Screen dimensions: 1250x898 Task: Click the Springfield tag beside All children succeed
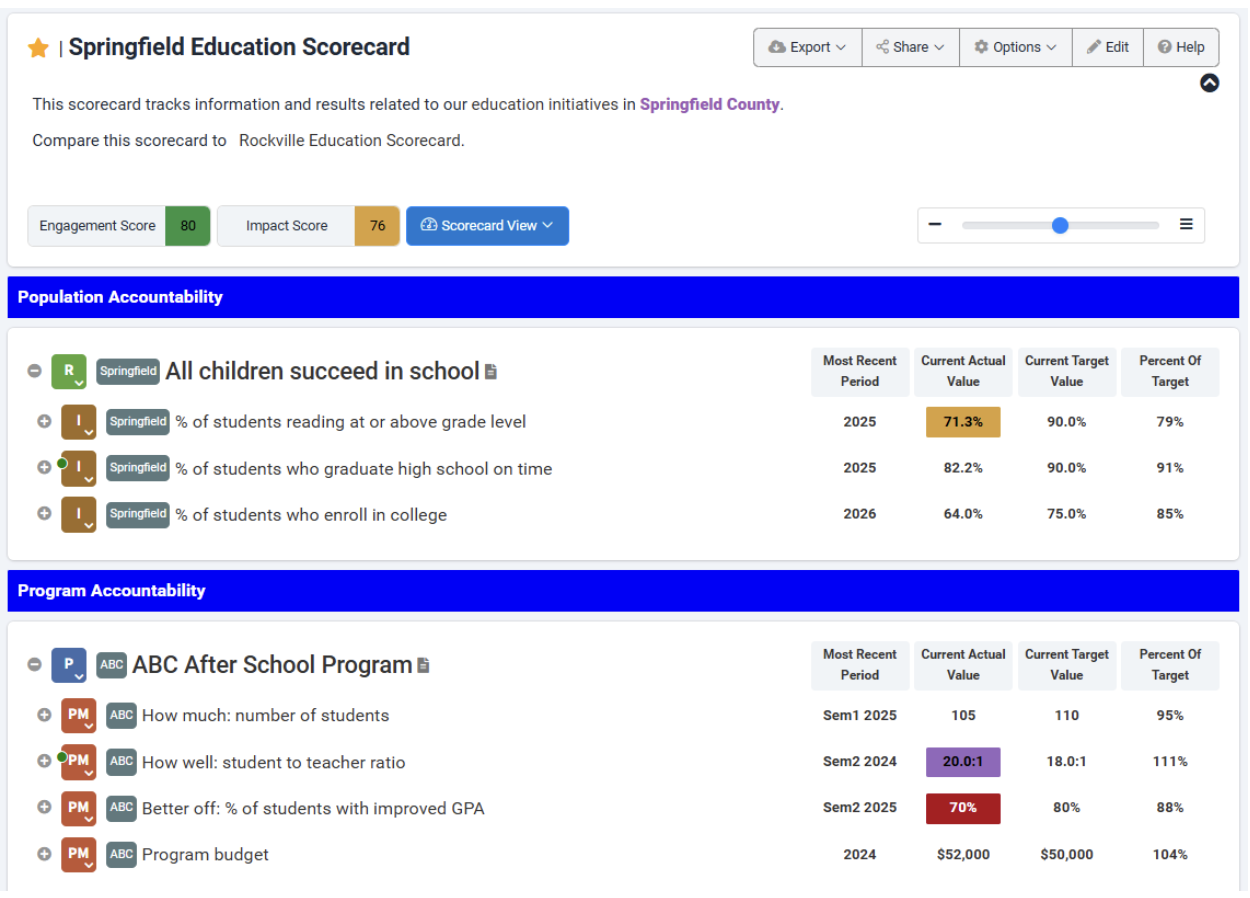(128, 372)
